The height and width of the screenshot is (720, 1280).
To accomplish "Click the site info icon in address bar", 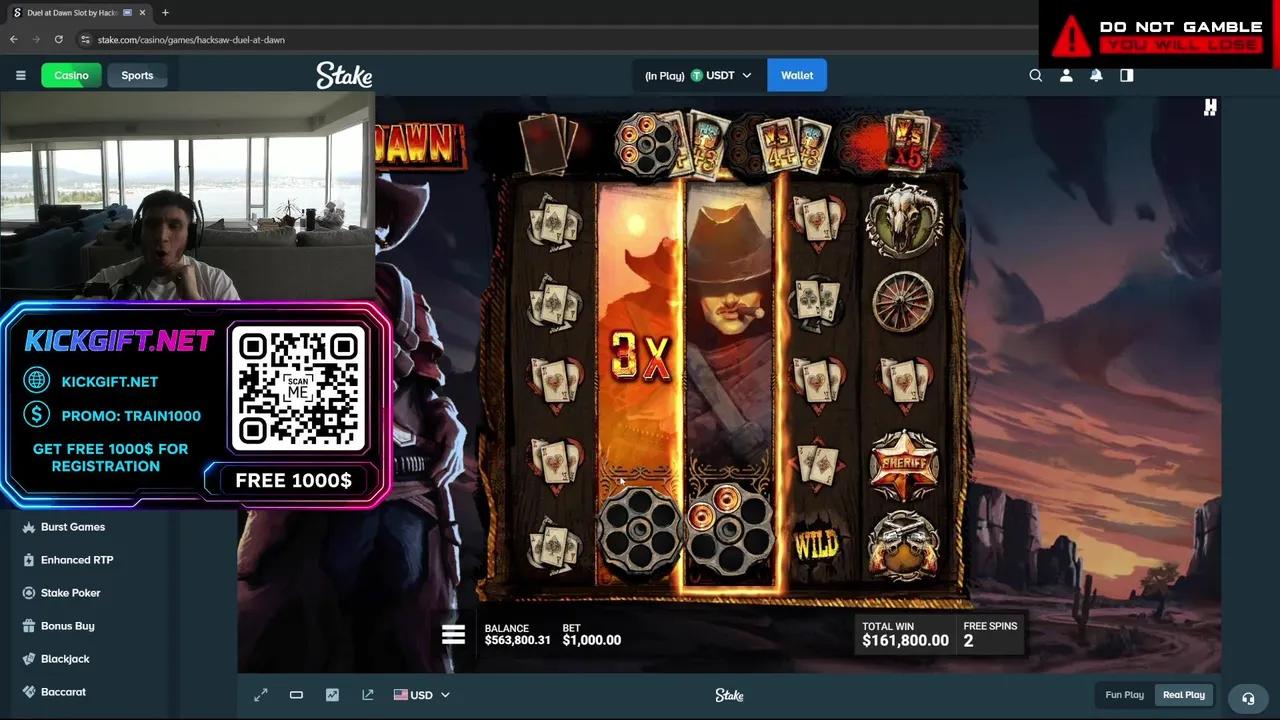I will [85, 40].
